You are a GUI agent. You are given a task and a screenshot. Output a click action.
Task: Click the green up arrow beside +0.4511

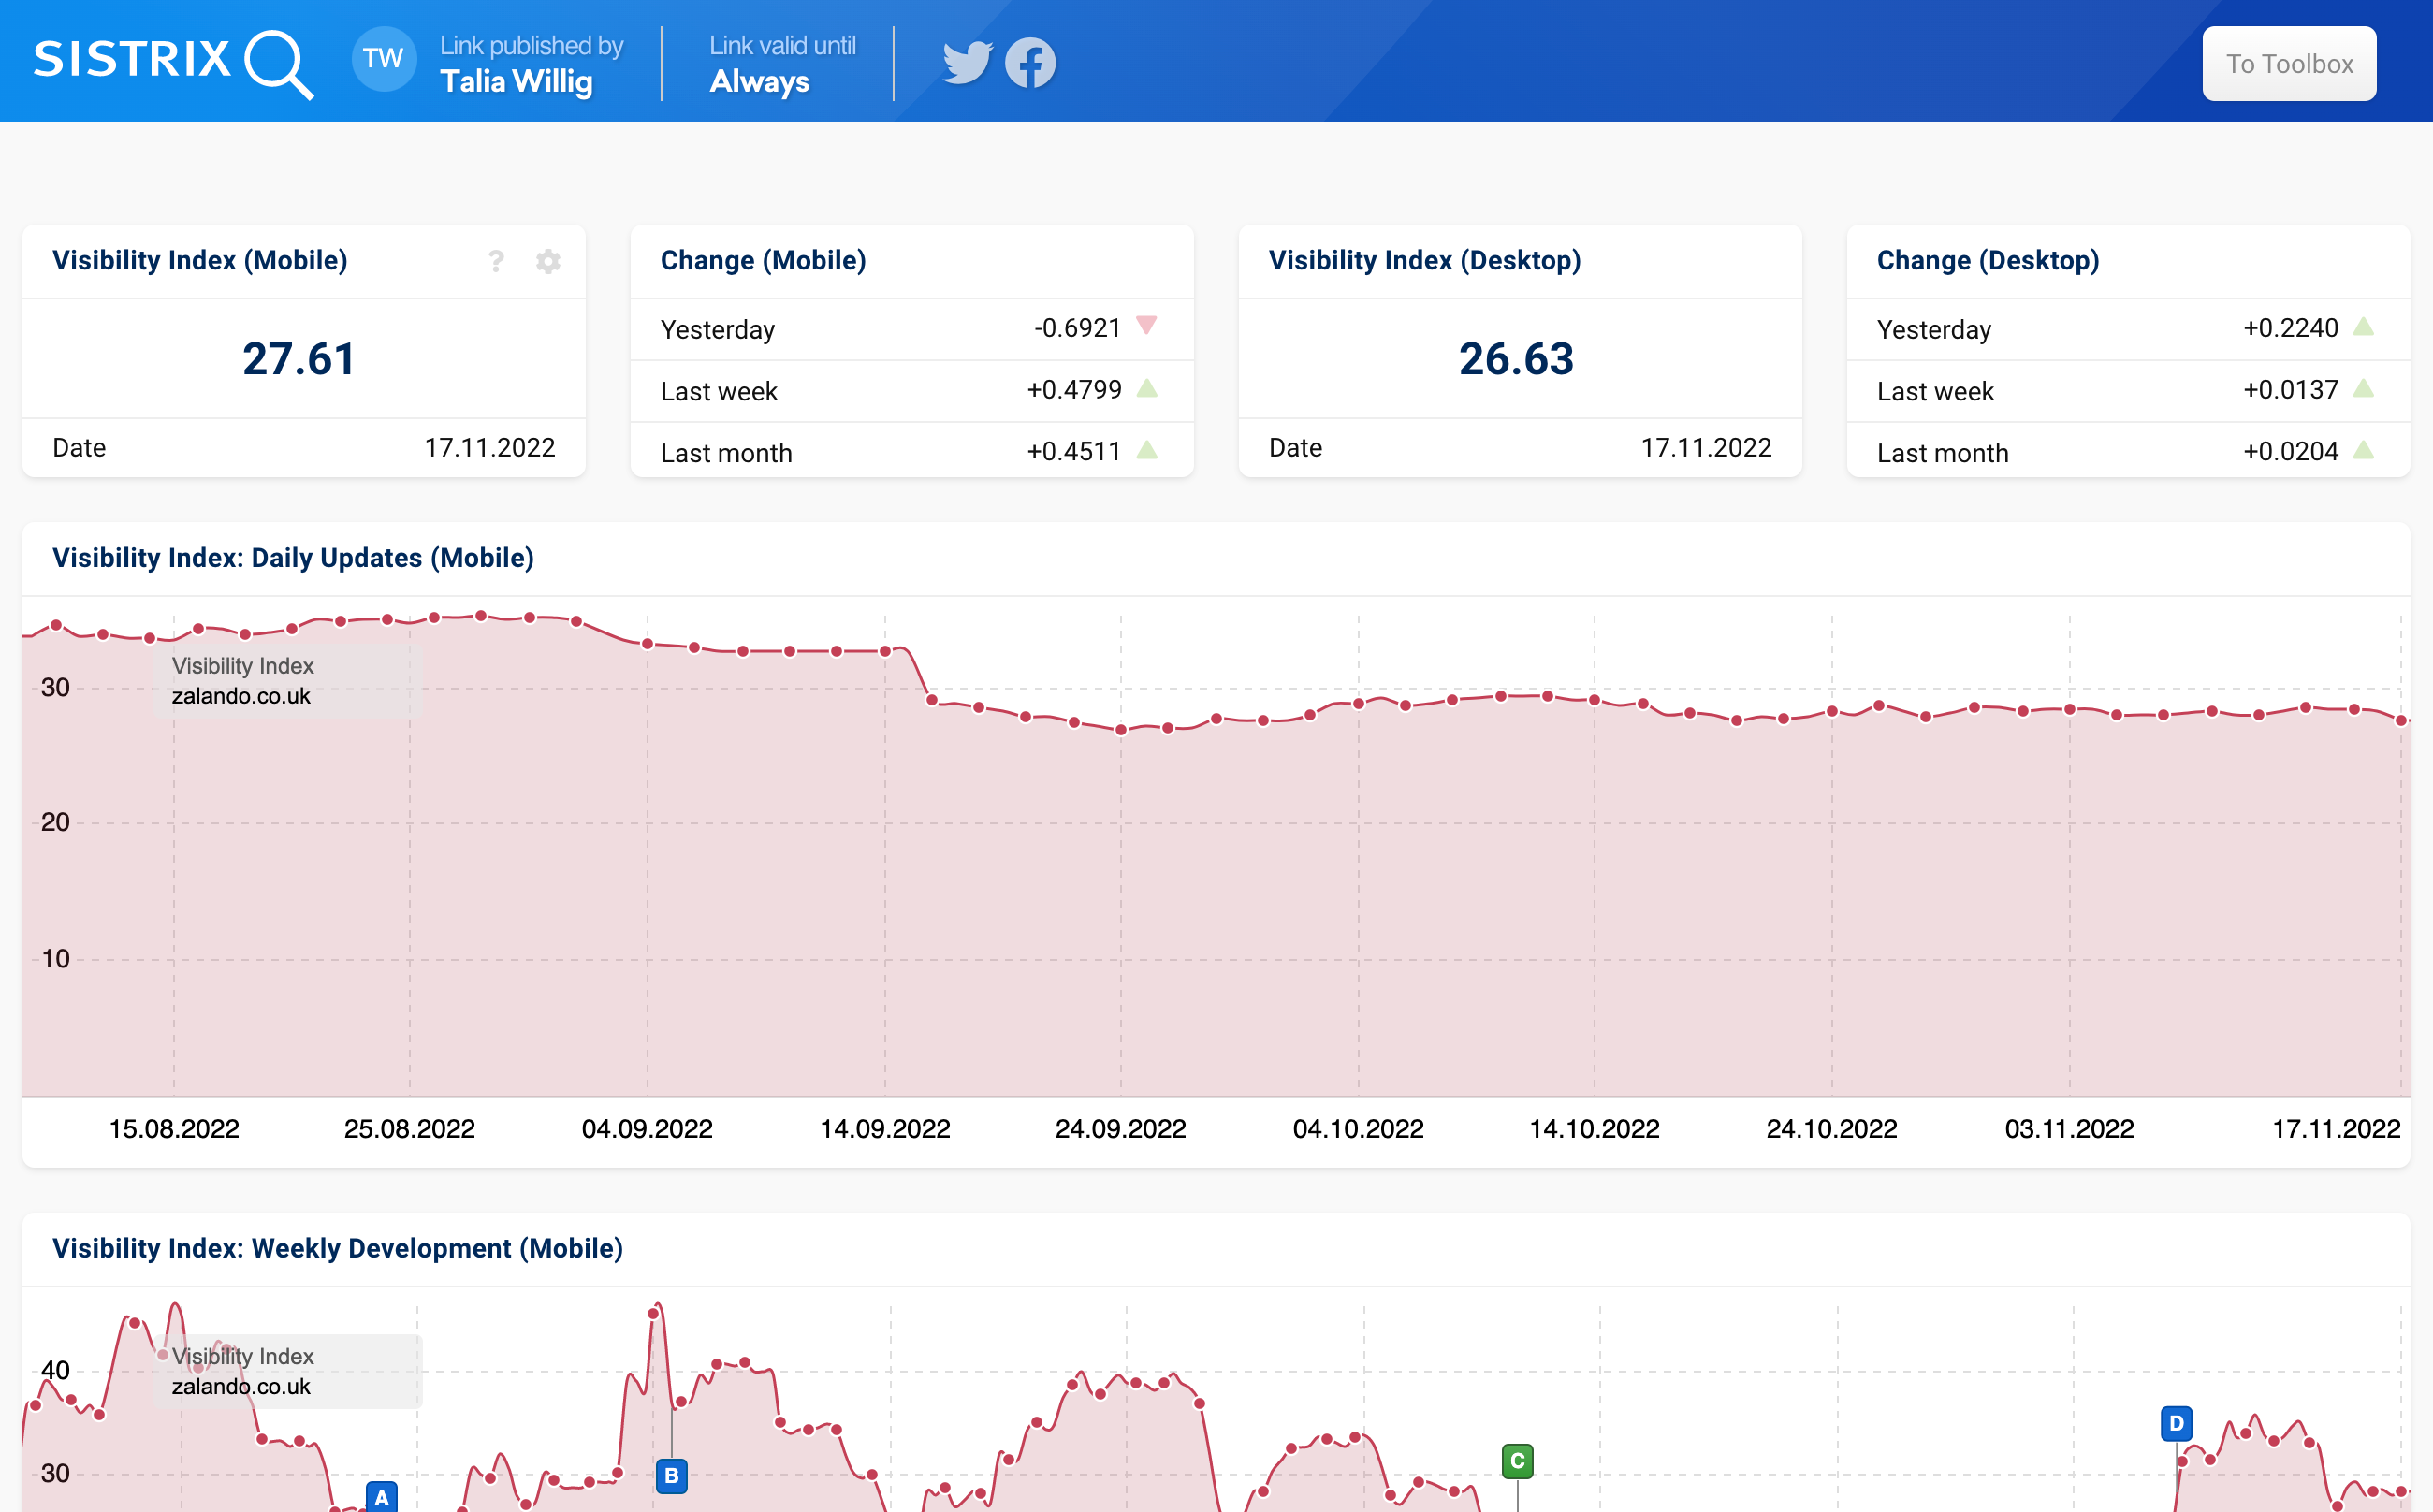pos(1147,450)
